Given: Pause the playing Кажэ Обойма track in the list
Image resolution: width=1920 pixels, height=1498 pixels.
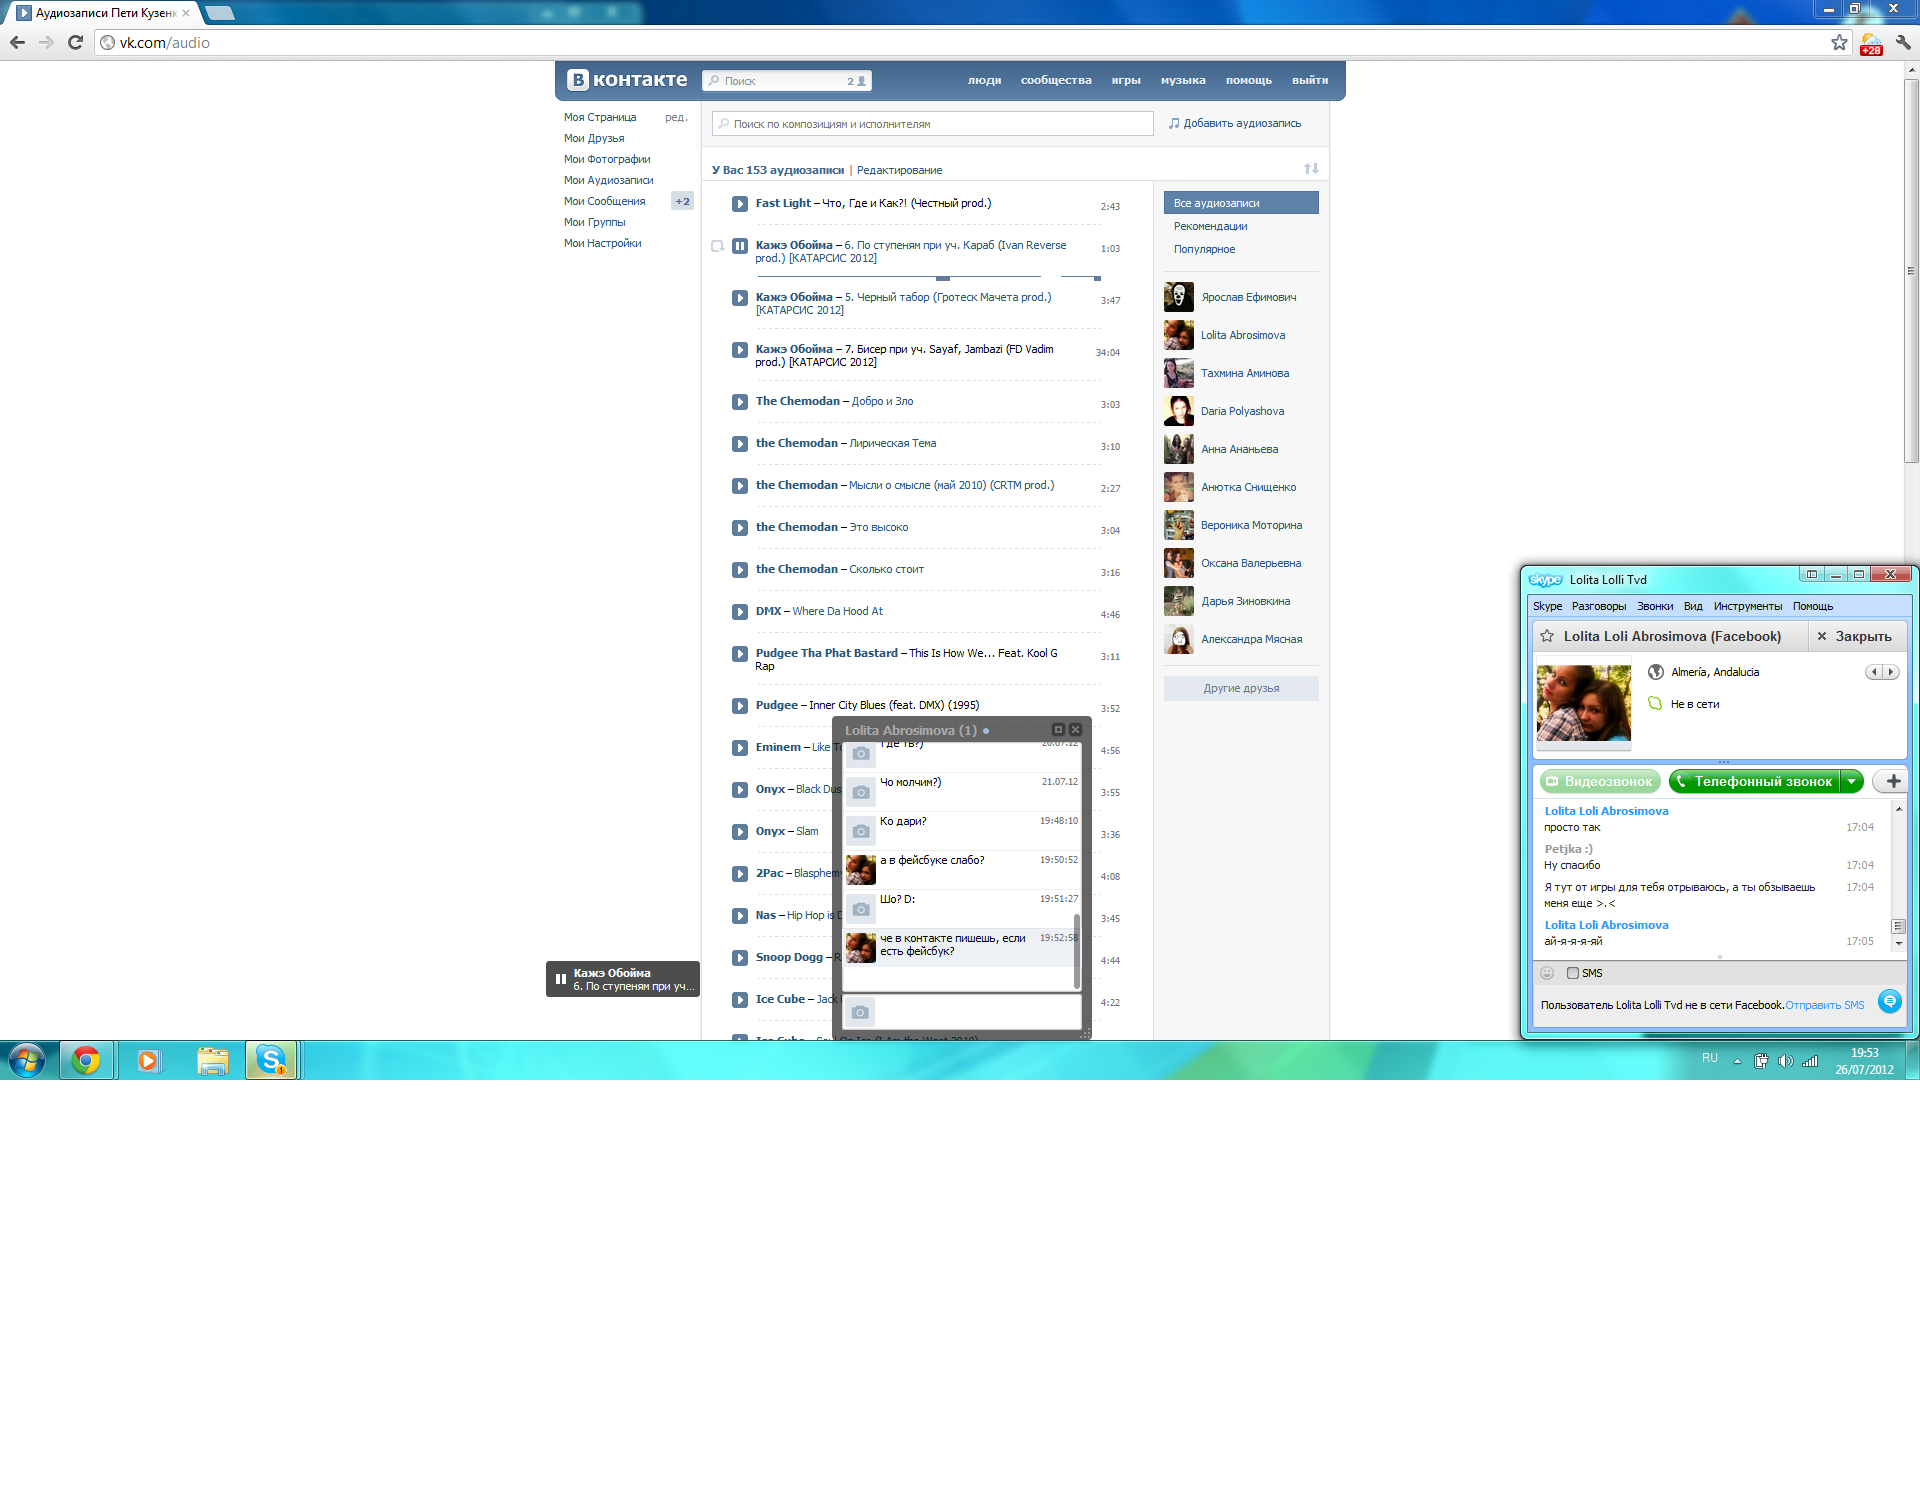Looking at the screenshot, I should click(740, 246).
